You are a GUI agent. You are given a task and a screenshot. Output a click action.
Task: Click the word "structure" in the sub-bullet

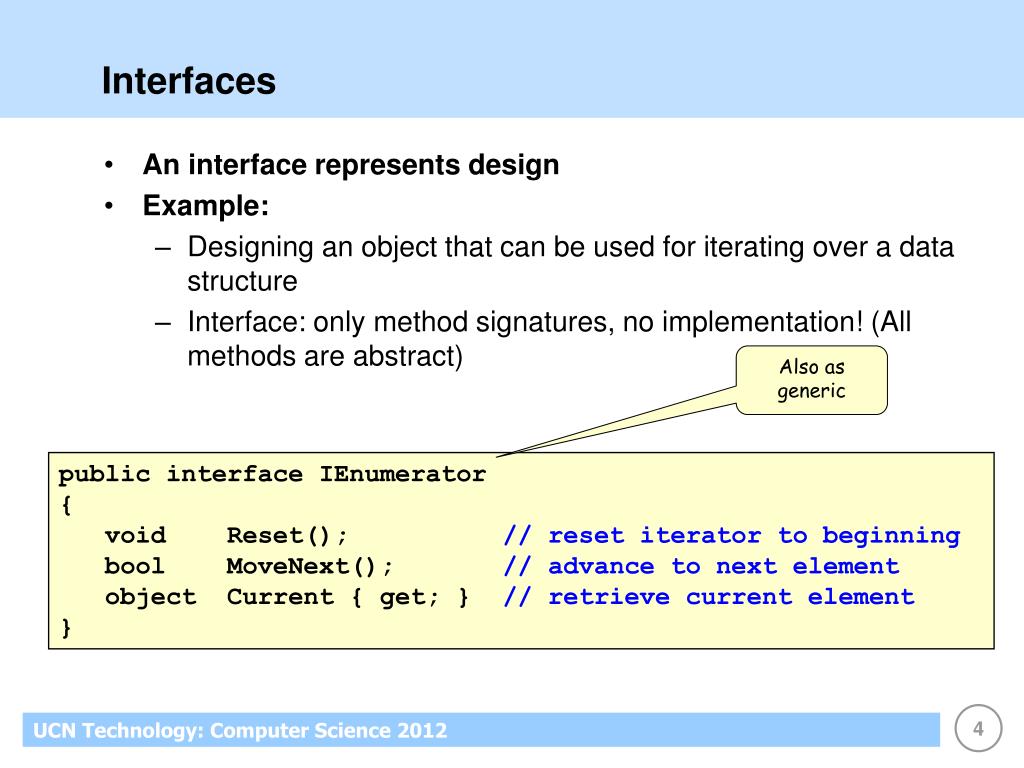click(x=242, y=281)
